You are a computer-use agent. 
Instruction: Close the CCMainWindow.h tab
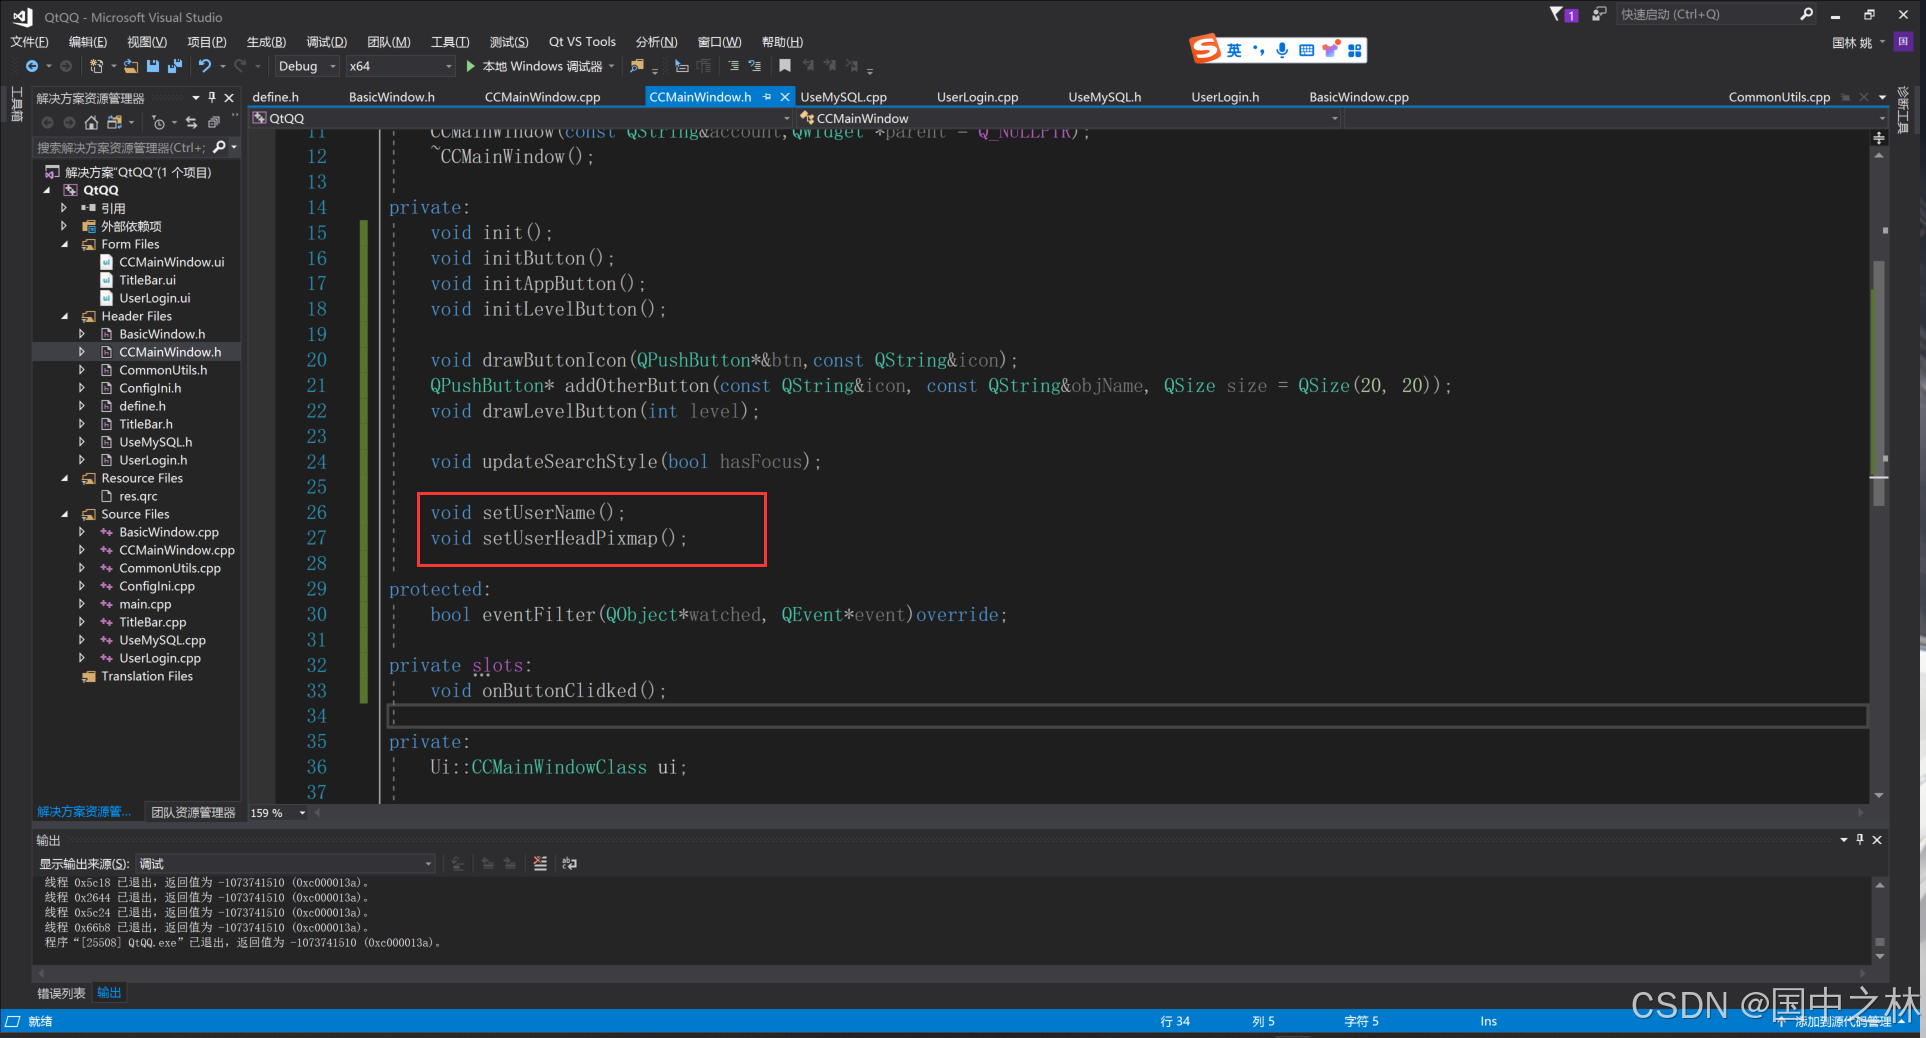785,97
